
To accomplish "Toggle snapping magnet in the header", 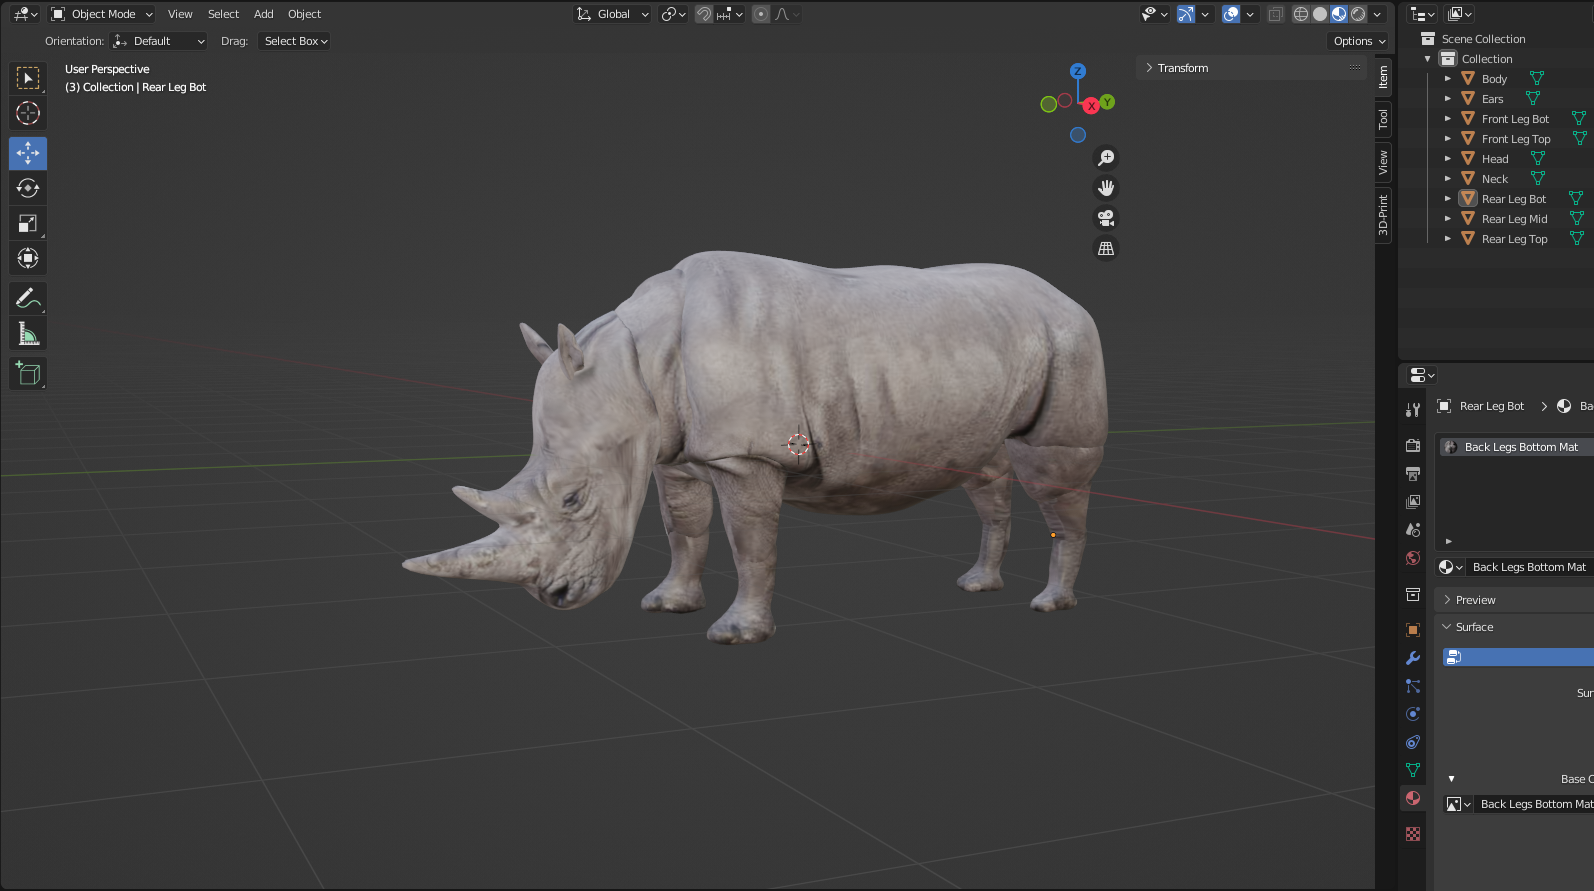I will click(704, 14).
